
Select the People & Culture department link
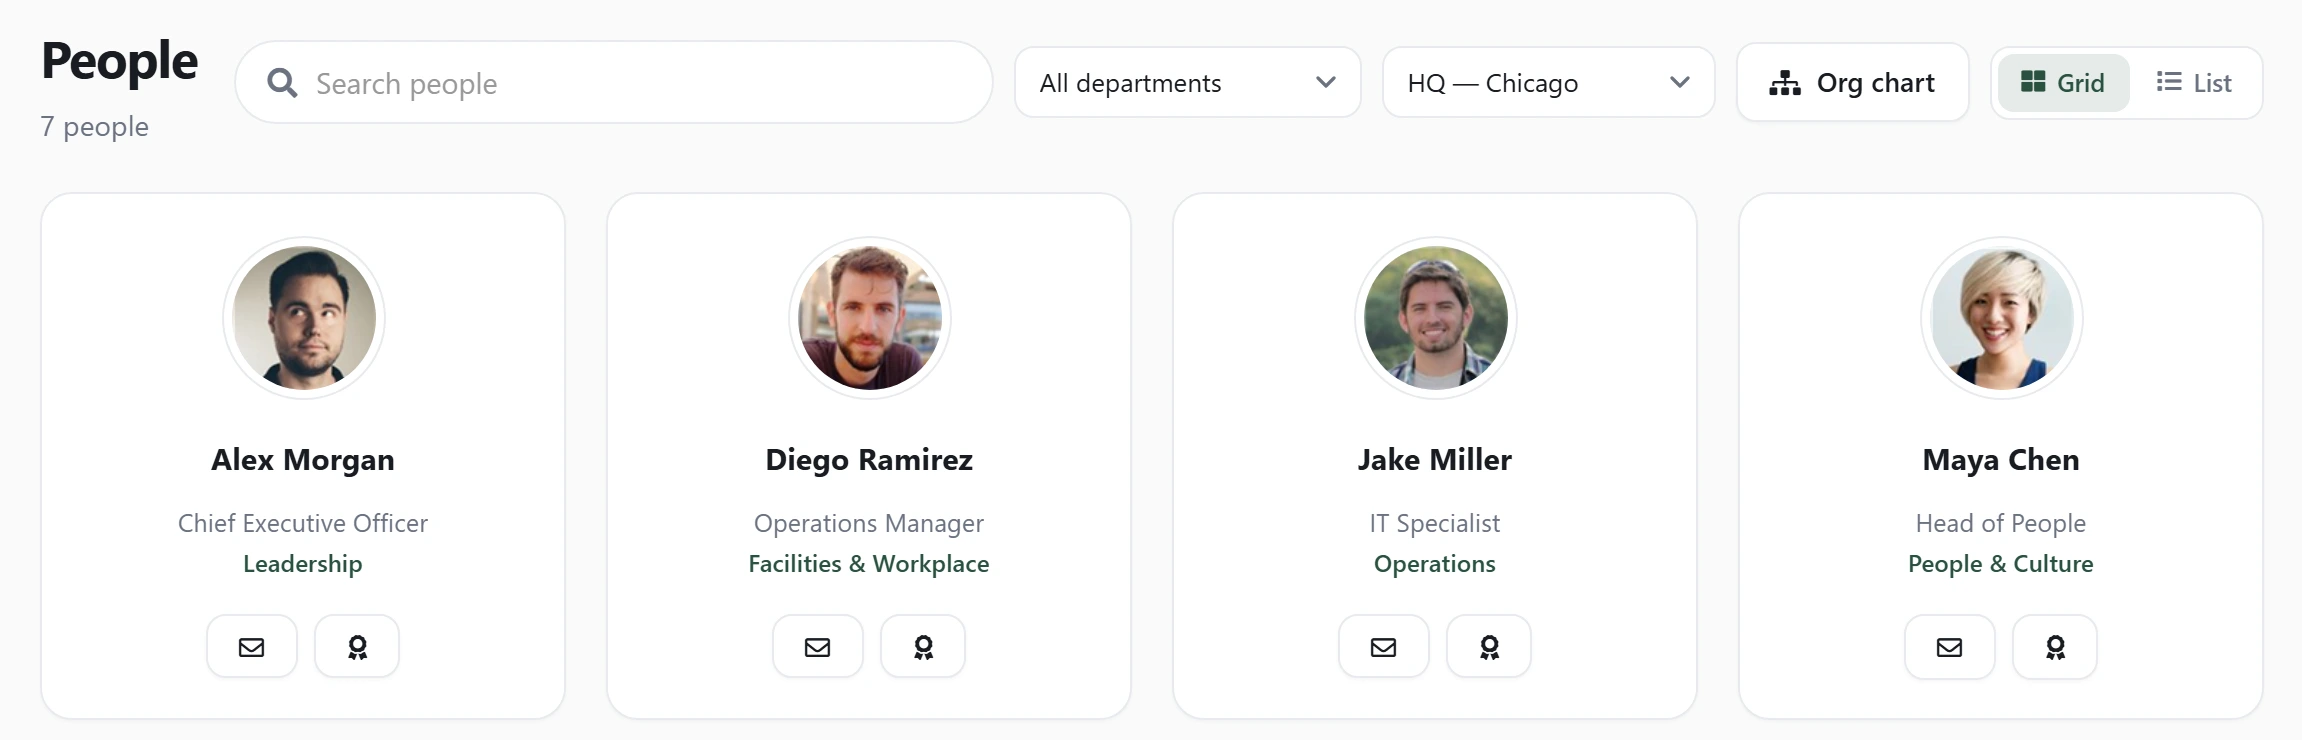point(2001,564)
